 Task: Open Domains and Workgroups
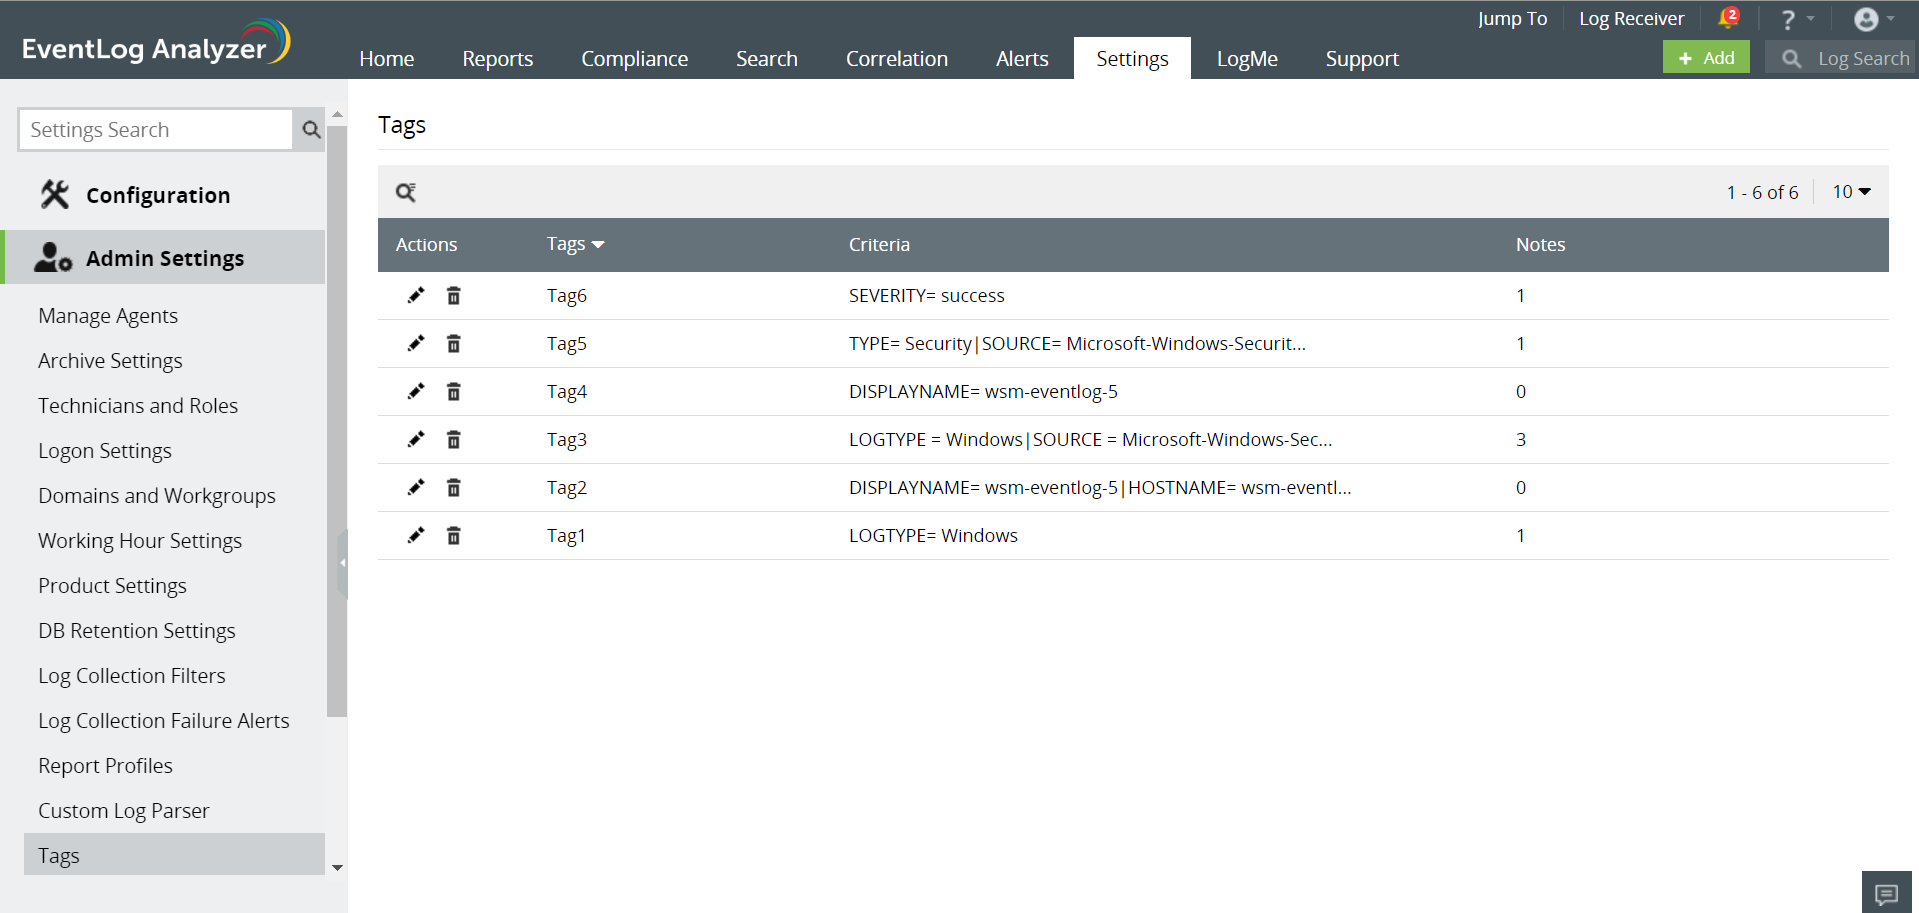157,496
